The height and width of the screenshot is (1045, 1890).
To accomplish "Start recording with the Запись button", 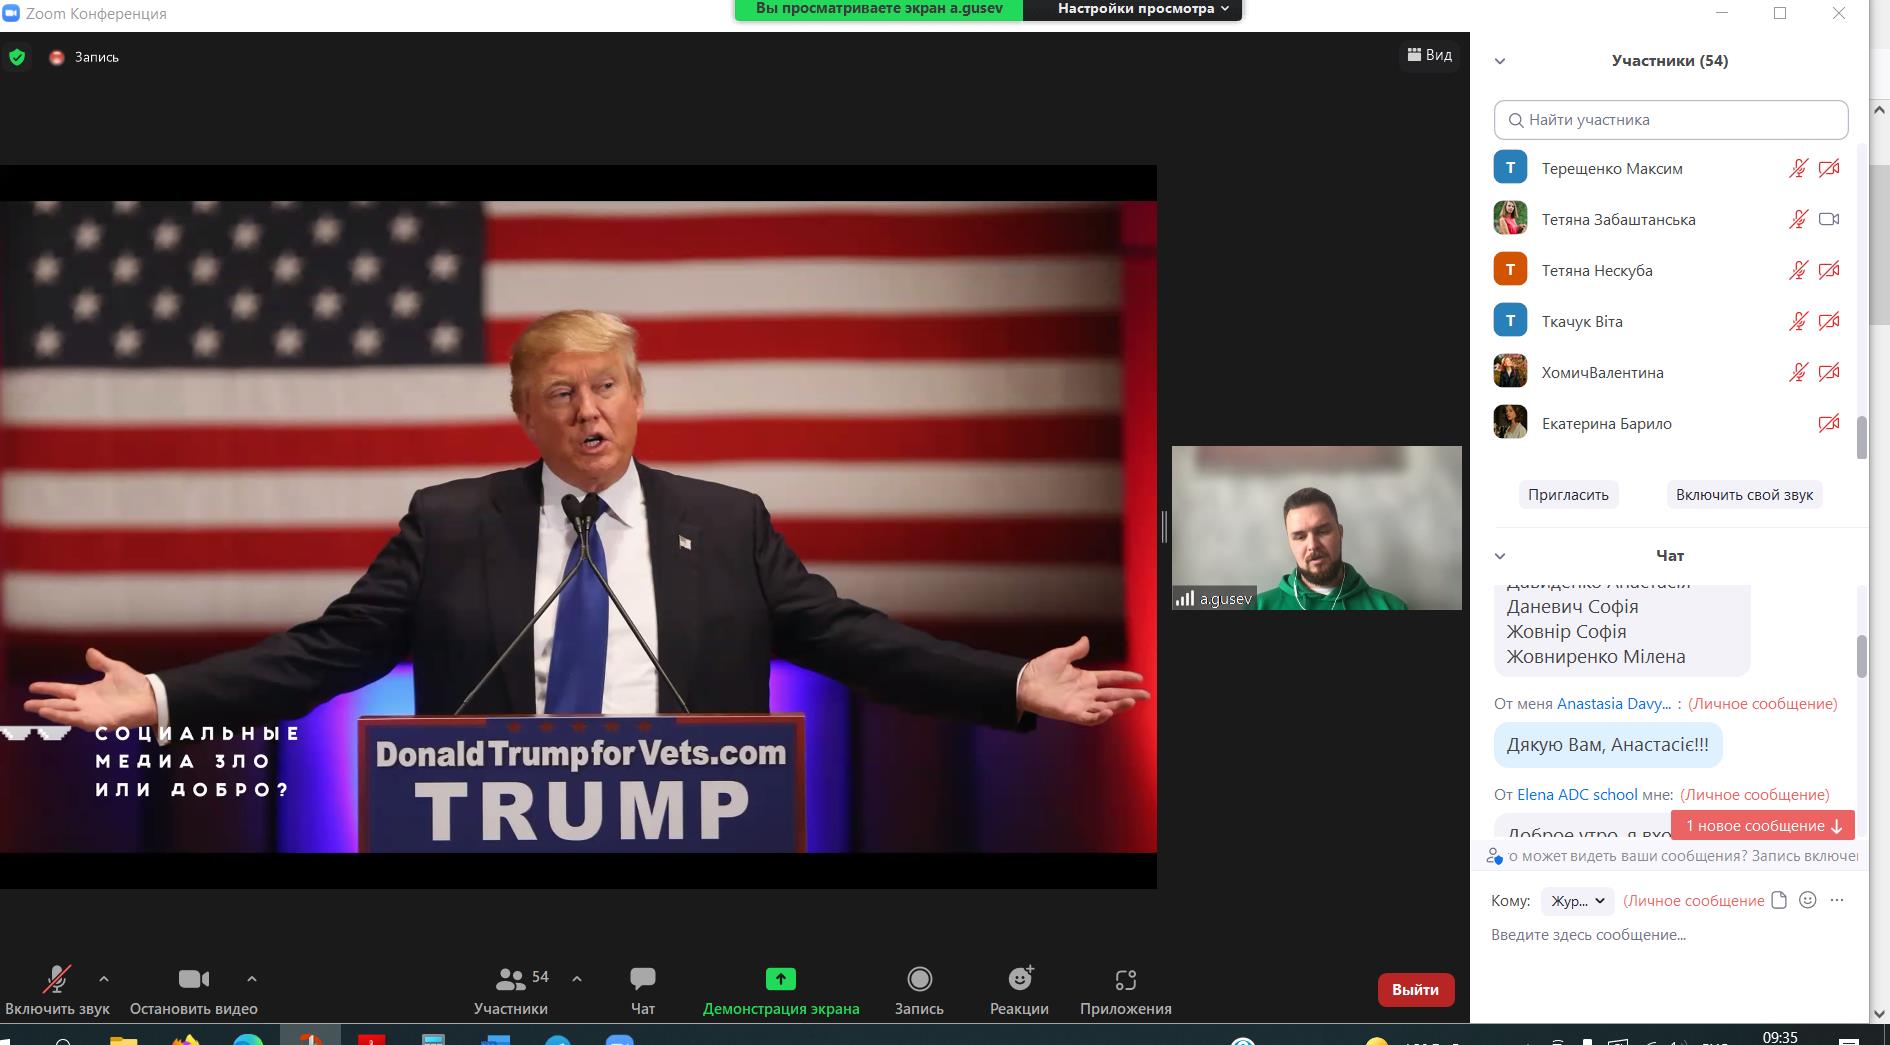I will click(918, 980).
